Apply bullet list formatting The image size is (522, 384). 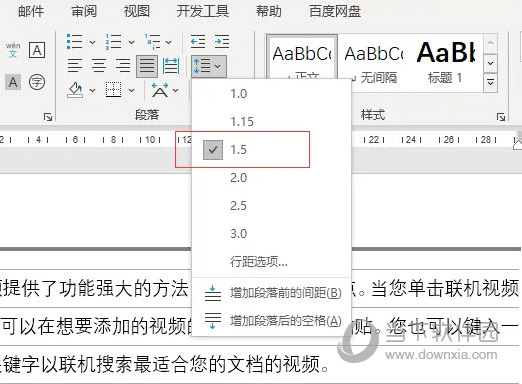click(75, 42)
